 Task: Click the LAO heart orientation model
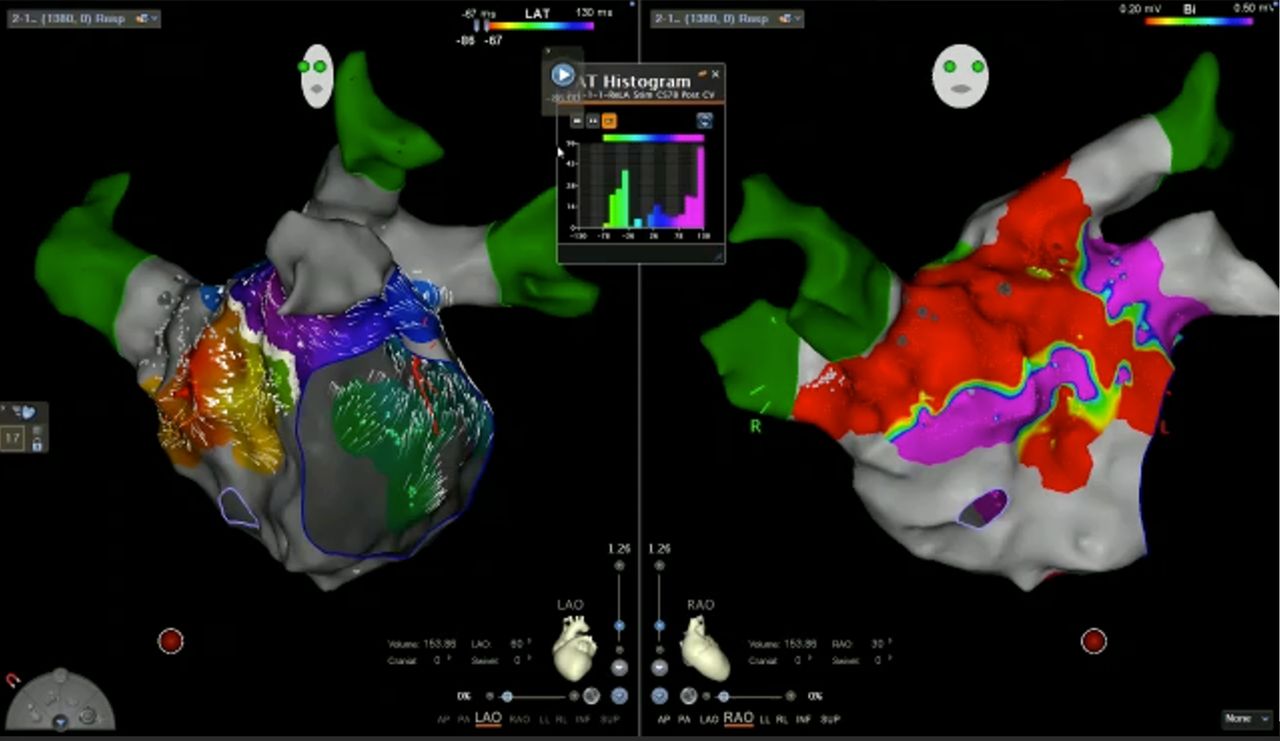[x=575, y=648]
